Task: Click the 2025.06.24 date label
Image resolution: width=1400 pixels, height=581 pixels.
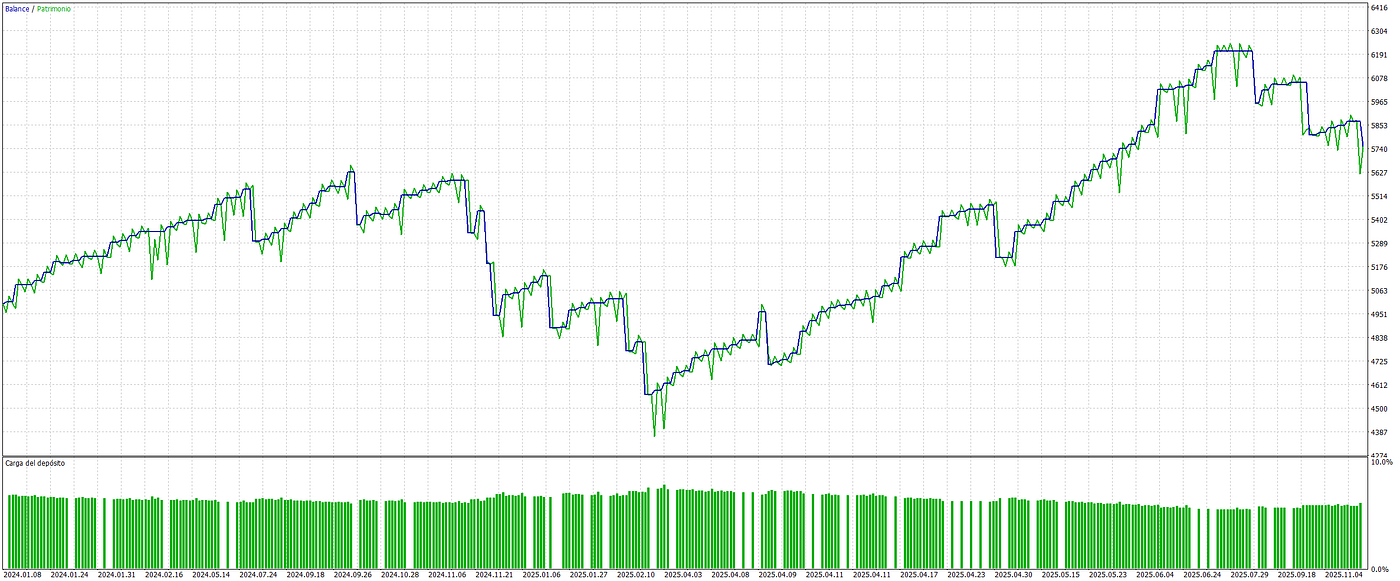Action: [1203, 575]
